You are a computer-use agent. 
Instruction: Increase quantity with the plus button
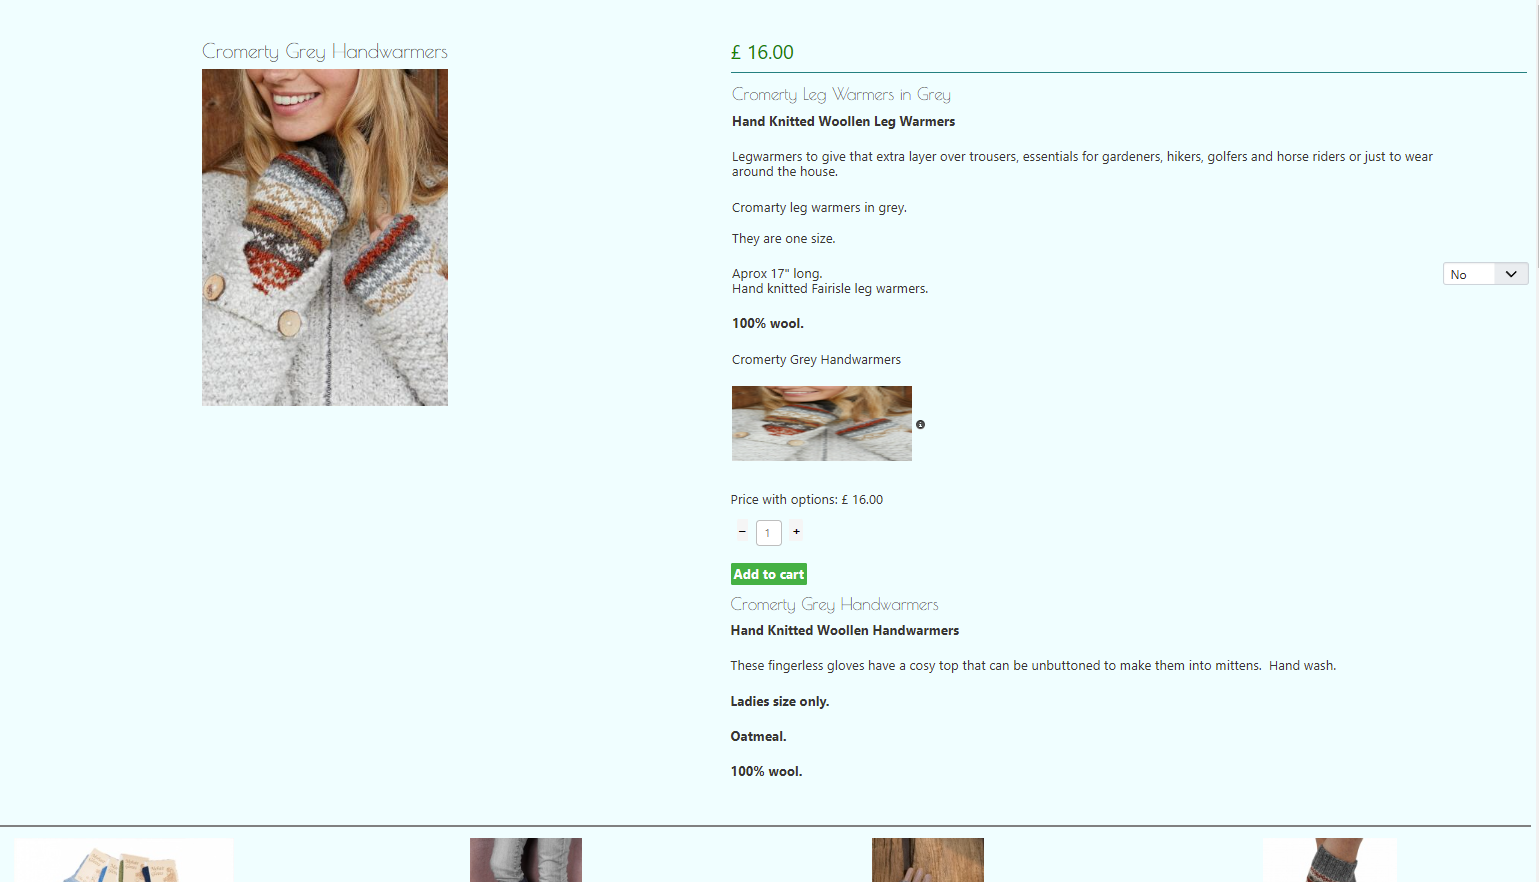point(796,532)
